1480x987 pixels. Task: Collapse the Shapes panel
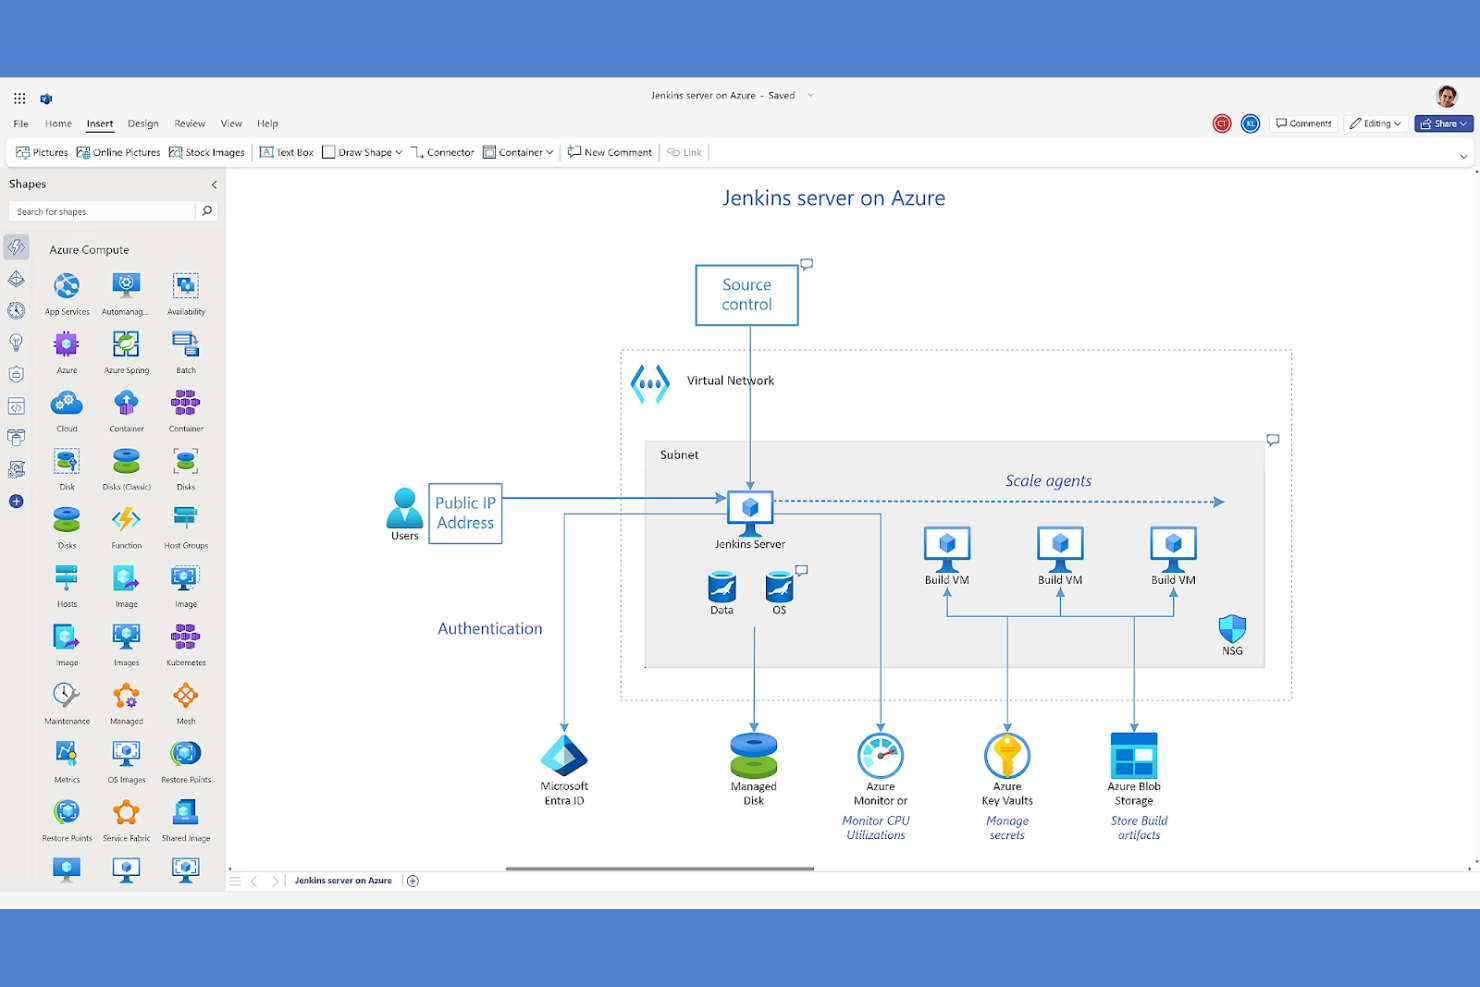[x=213, y=184]
